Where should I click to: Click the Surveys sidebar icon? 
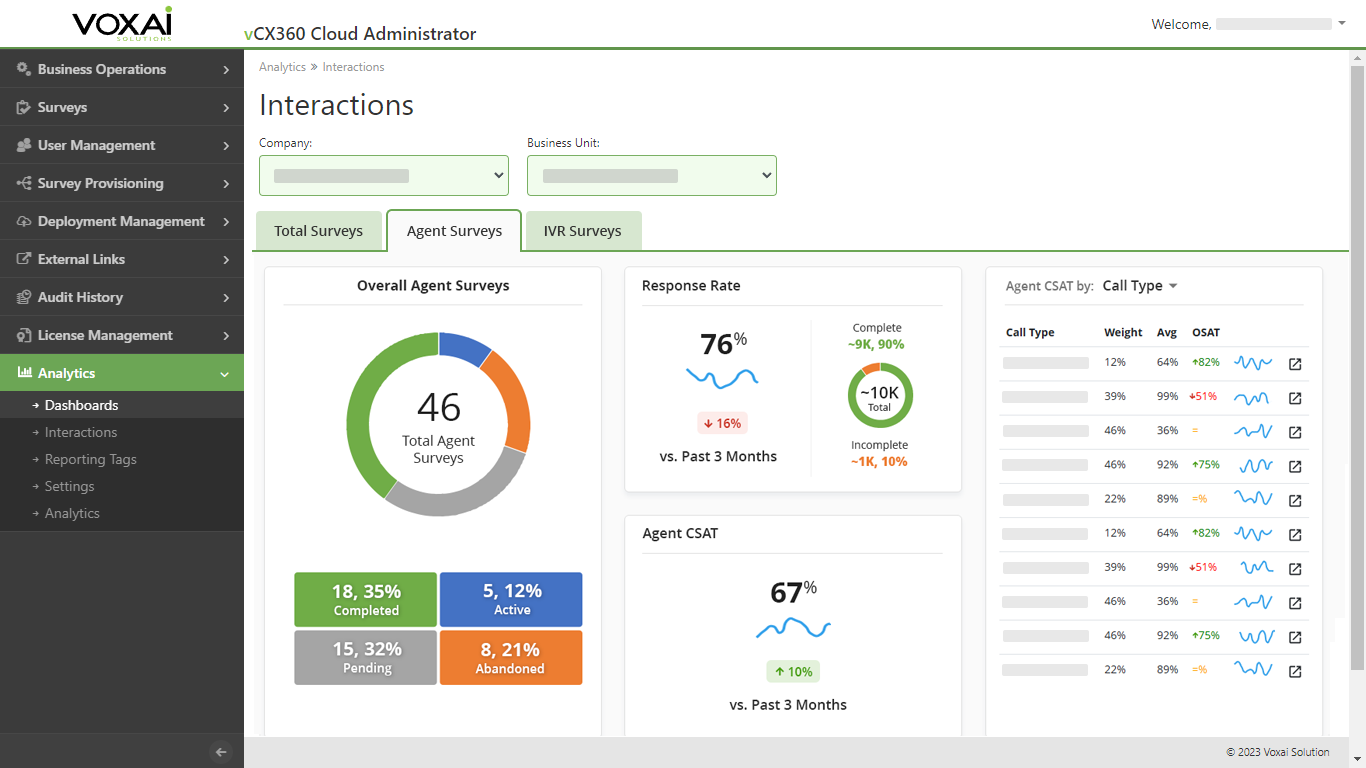point(24,107)
